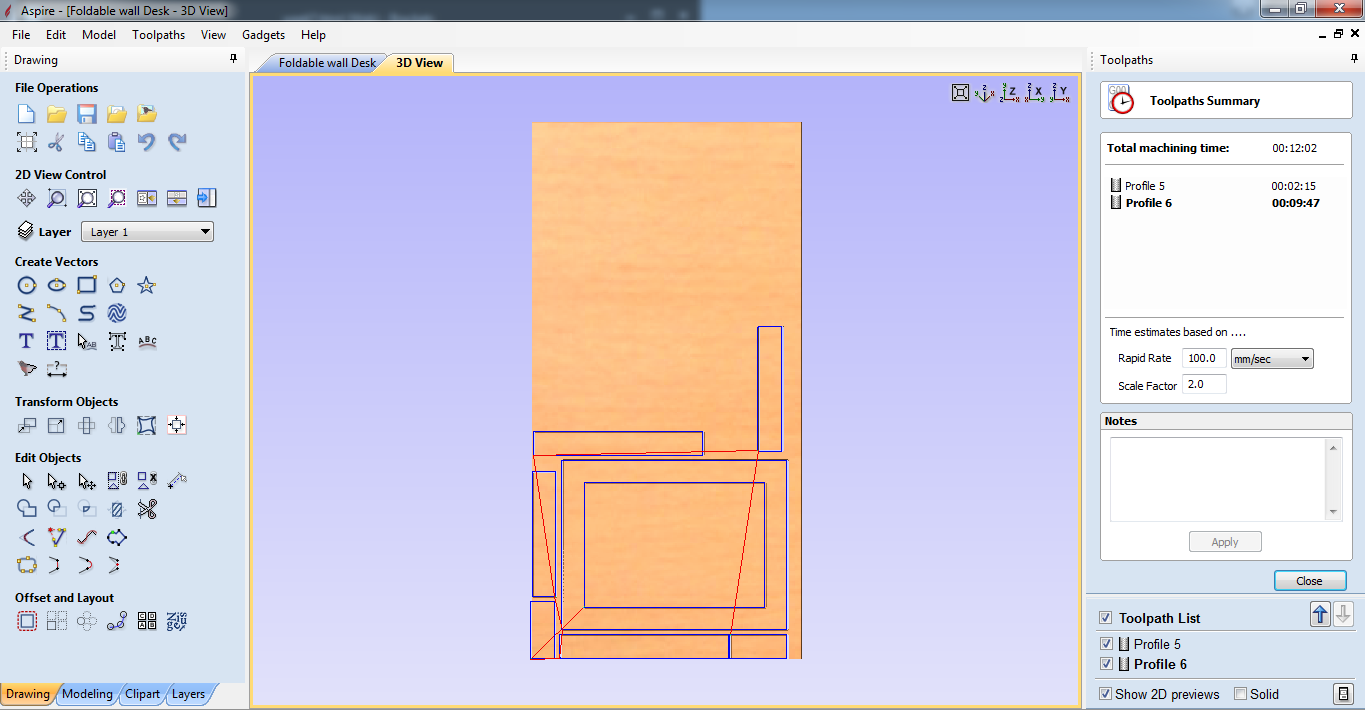The height and width of the screenshot is (710, 1365).
Task: Pin the Toolpaths panel pushpin
Action: coord(1355,59)
